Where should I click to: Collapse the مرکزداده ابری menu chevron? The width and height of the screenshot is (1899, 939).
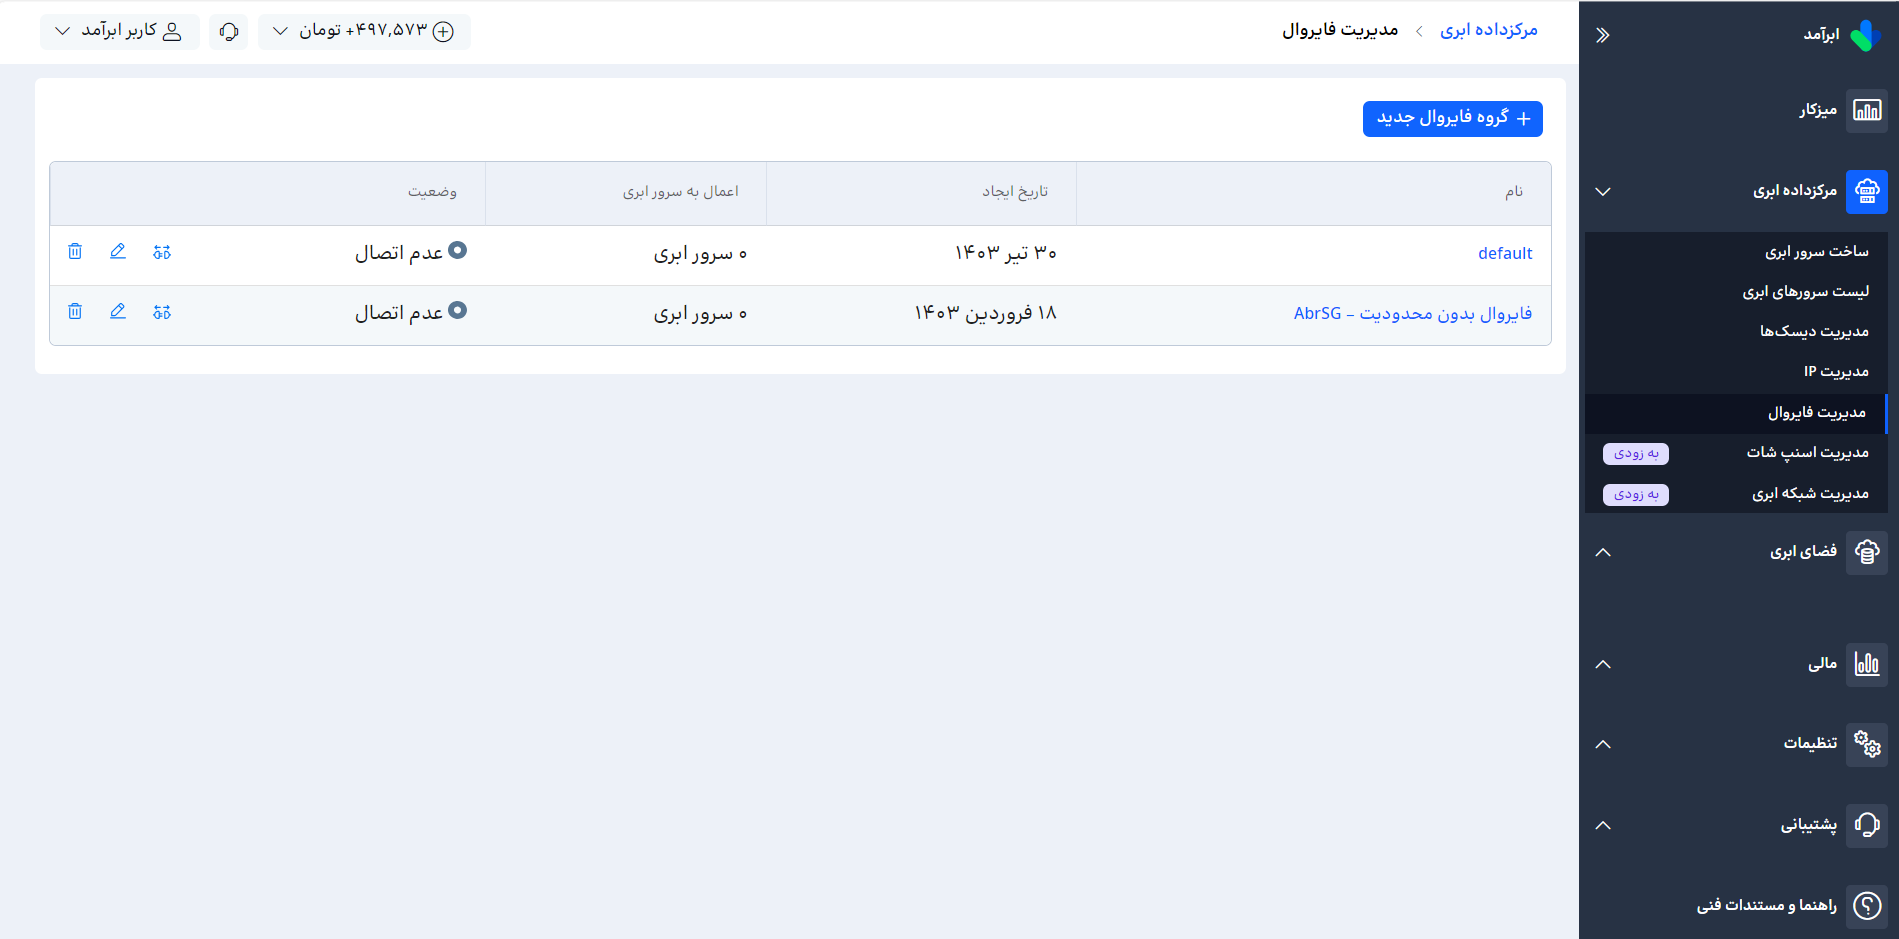[x=1603, y=191]
